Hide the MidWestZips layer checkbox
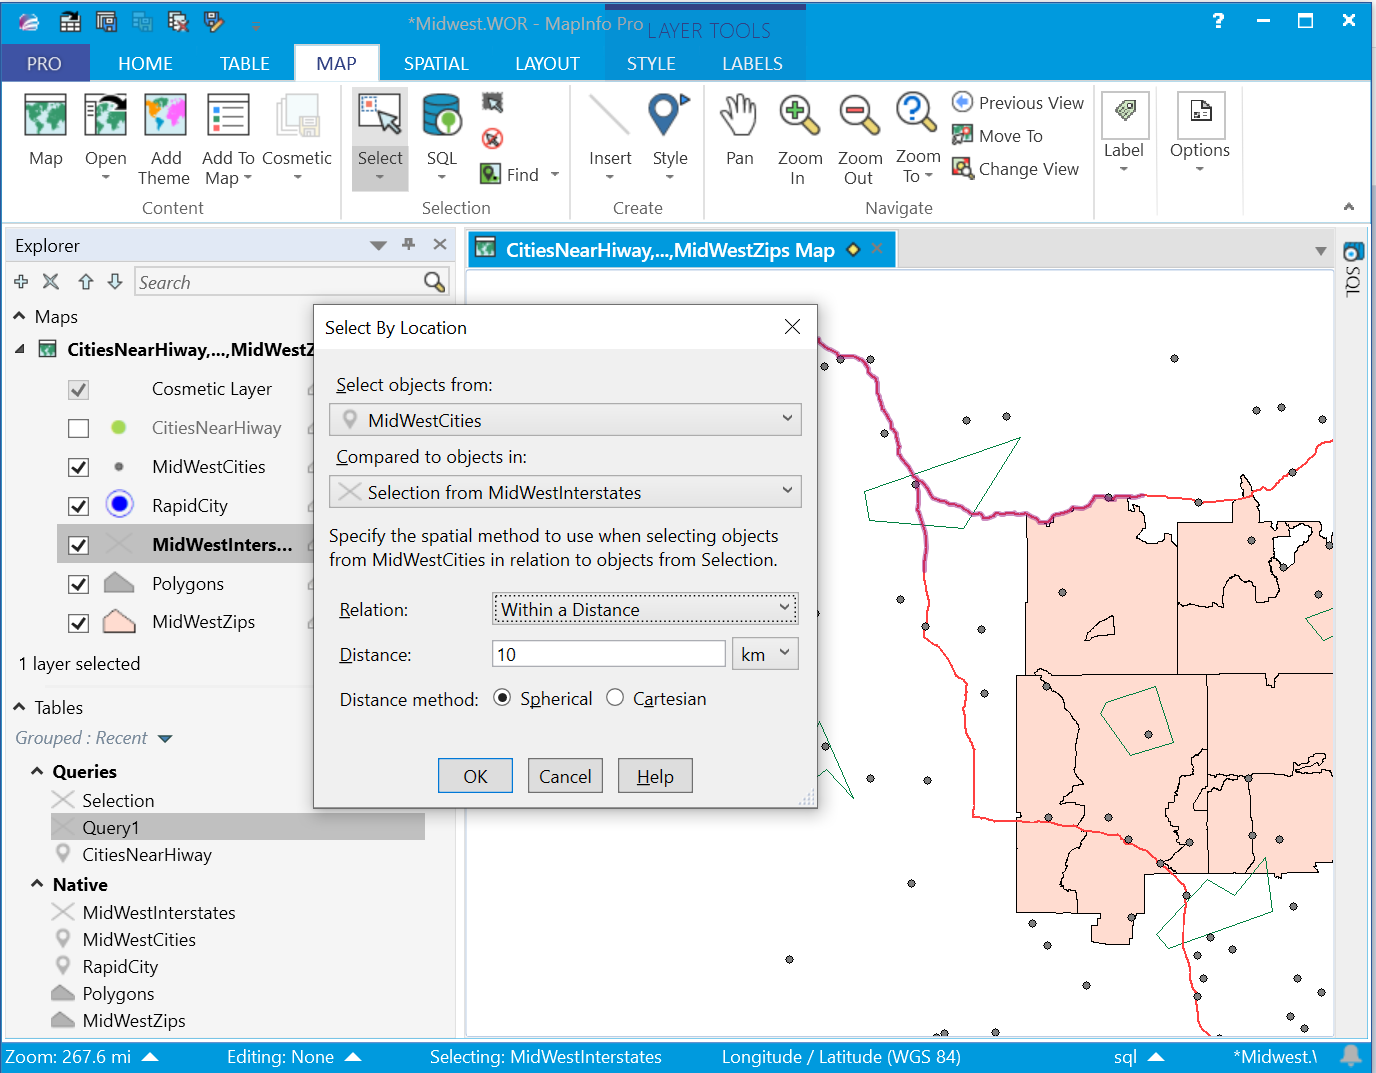 point(78,623)
